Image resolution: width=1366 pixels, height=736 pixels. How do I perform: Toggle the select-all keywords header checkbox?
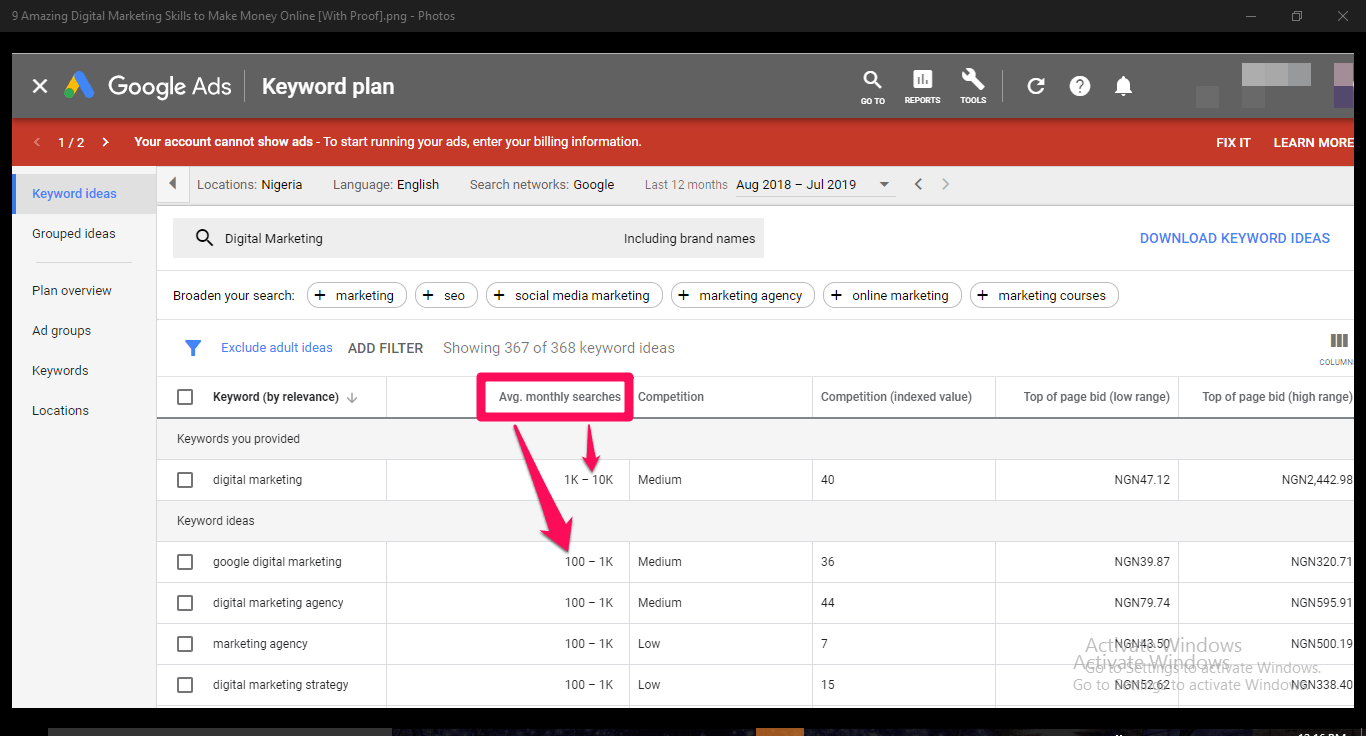[x=185, y=397]
